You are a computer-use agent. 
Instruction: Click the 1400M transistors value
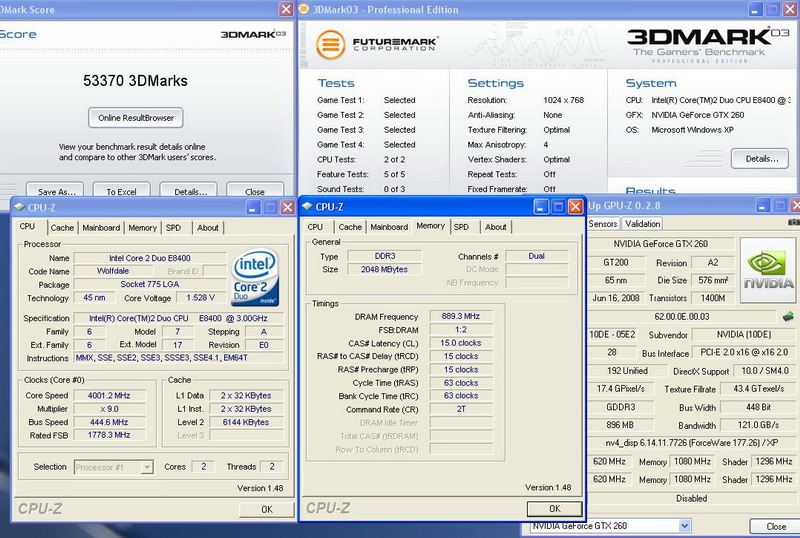[x=713, y=298]
